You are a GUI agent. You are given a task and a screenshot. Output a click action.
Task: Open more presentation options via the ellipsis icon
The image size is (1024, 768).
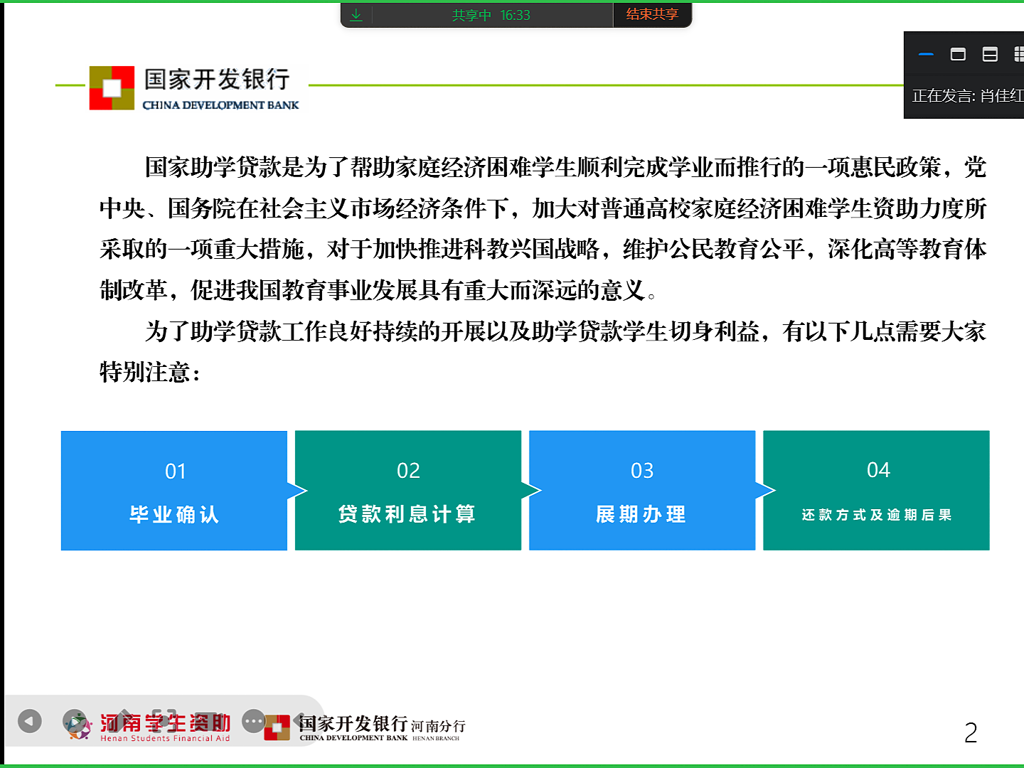click(254, 720)
